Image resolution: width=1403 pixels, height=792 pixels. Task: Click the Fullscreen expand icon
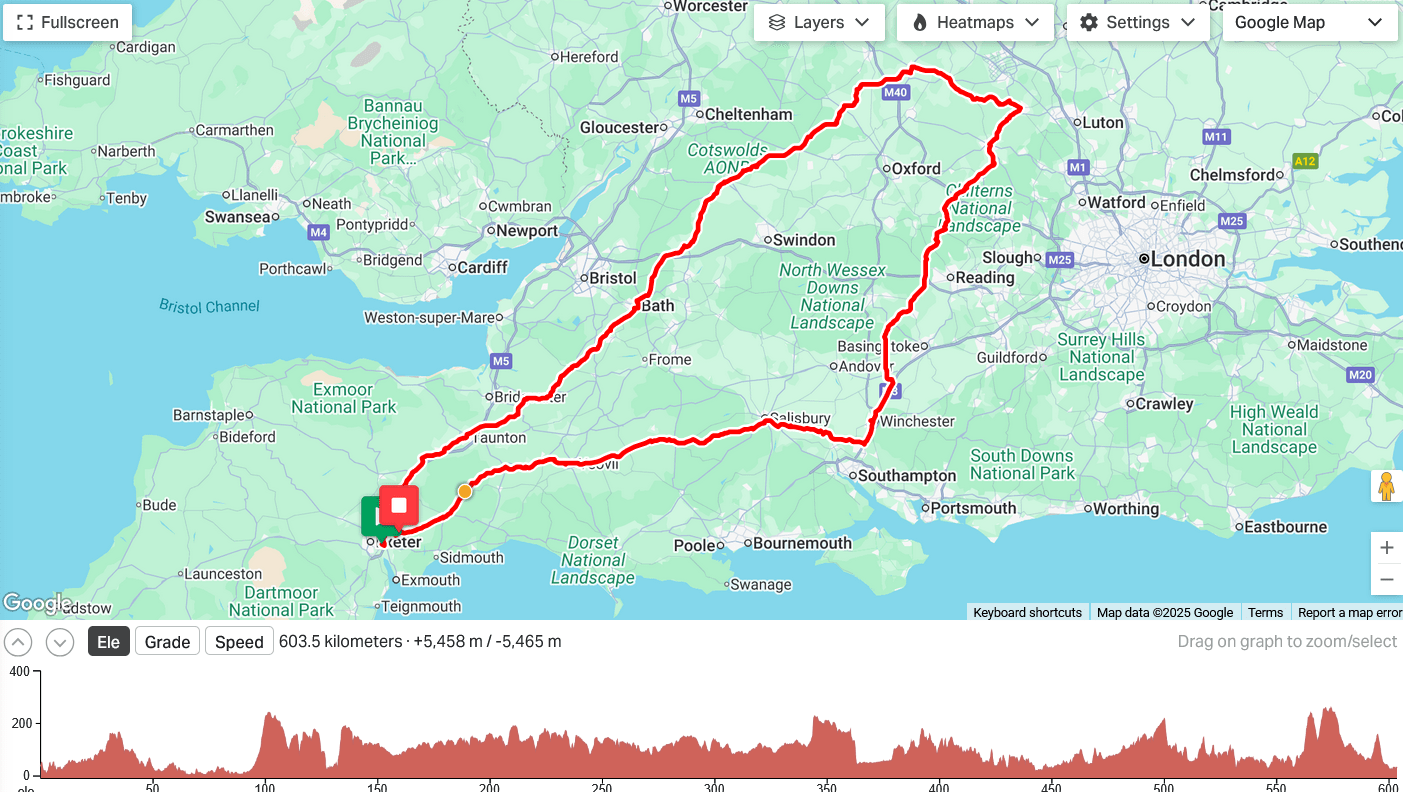(25, 22)
